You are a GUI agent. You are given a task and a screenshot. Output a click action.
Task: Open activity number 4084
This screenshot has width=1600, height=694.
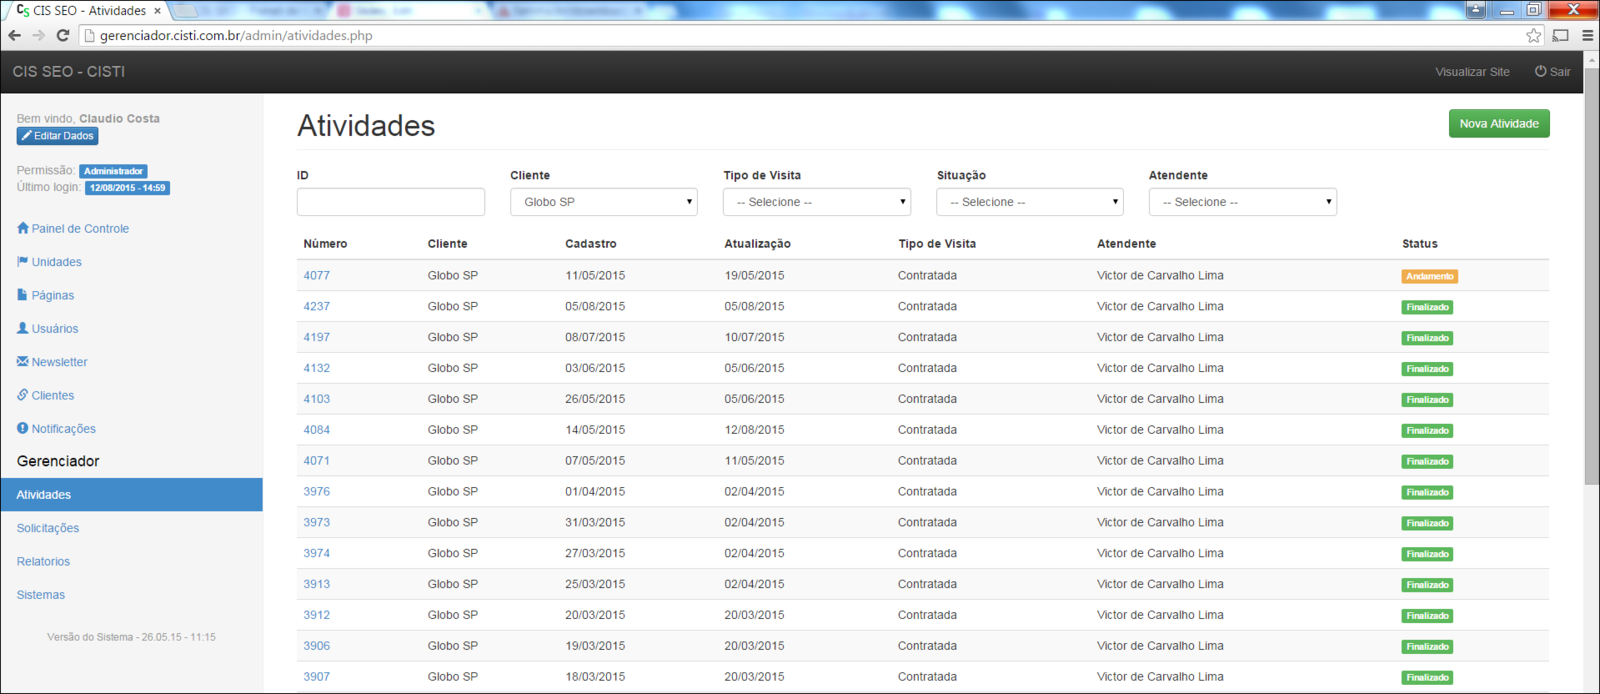[x=317, y=430]
